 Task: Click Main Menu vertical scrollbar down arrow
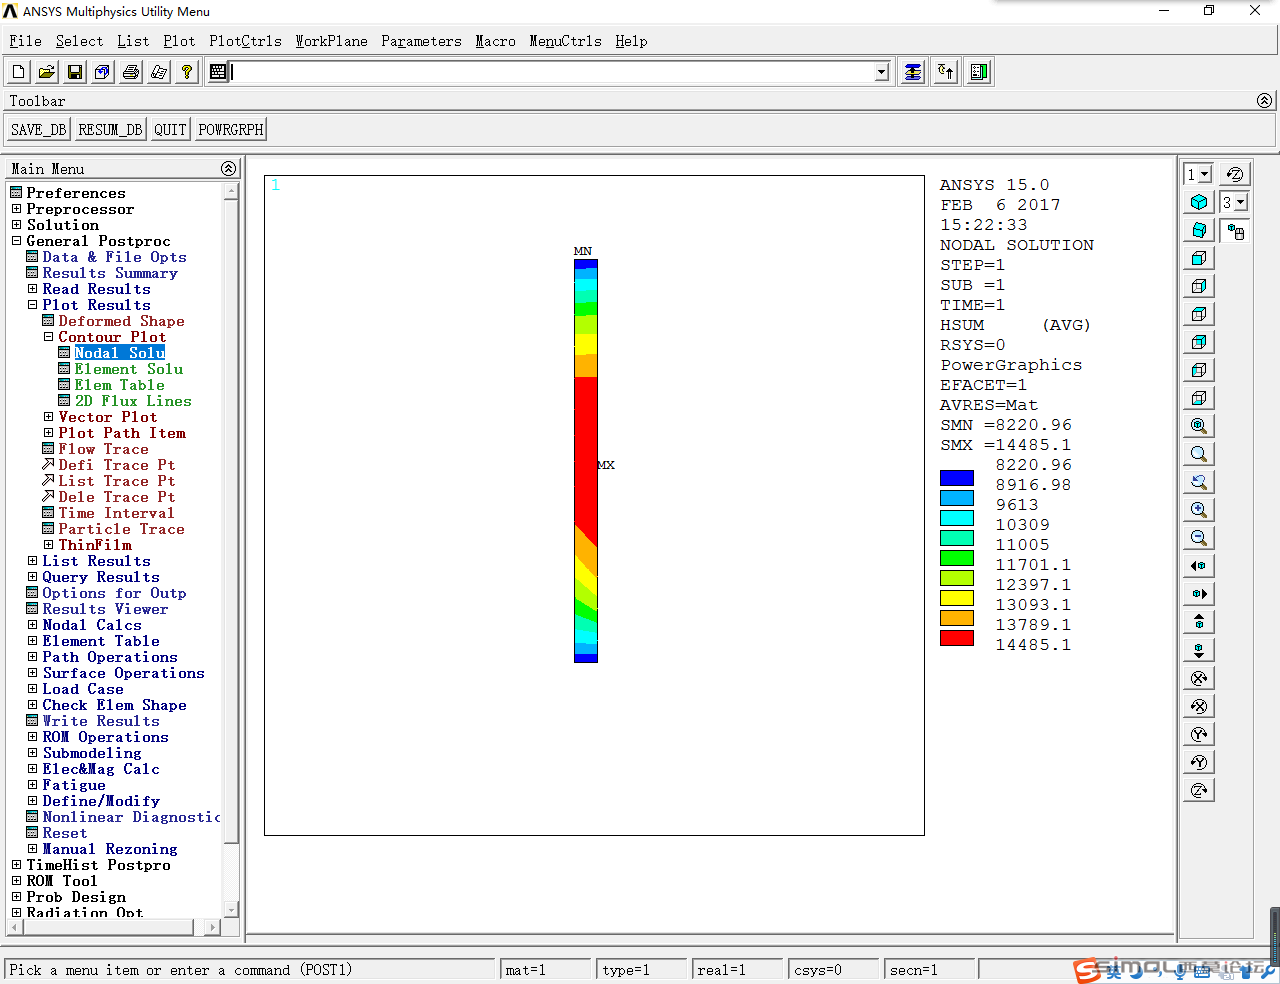click(231, 909)
